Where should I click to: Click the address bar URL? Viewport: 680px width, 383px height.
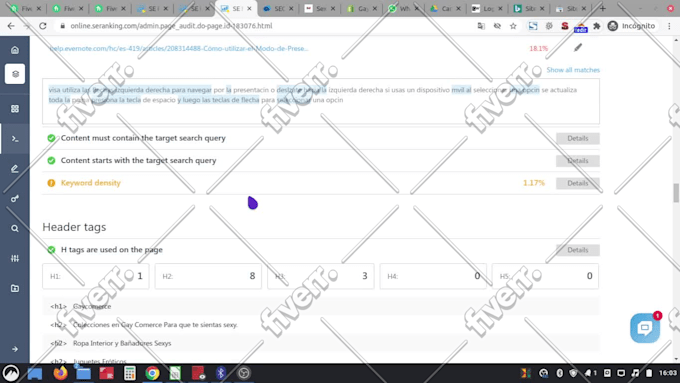[171, 26]
